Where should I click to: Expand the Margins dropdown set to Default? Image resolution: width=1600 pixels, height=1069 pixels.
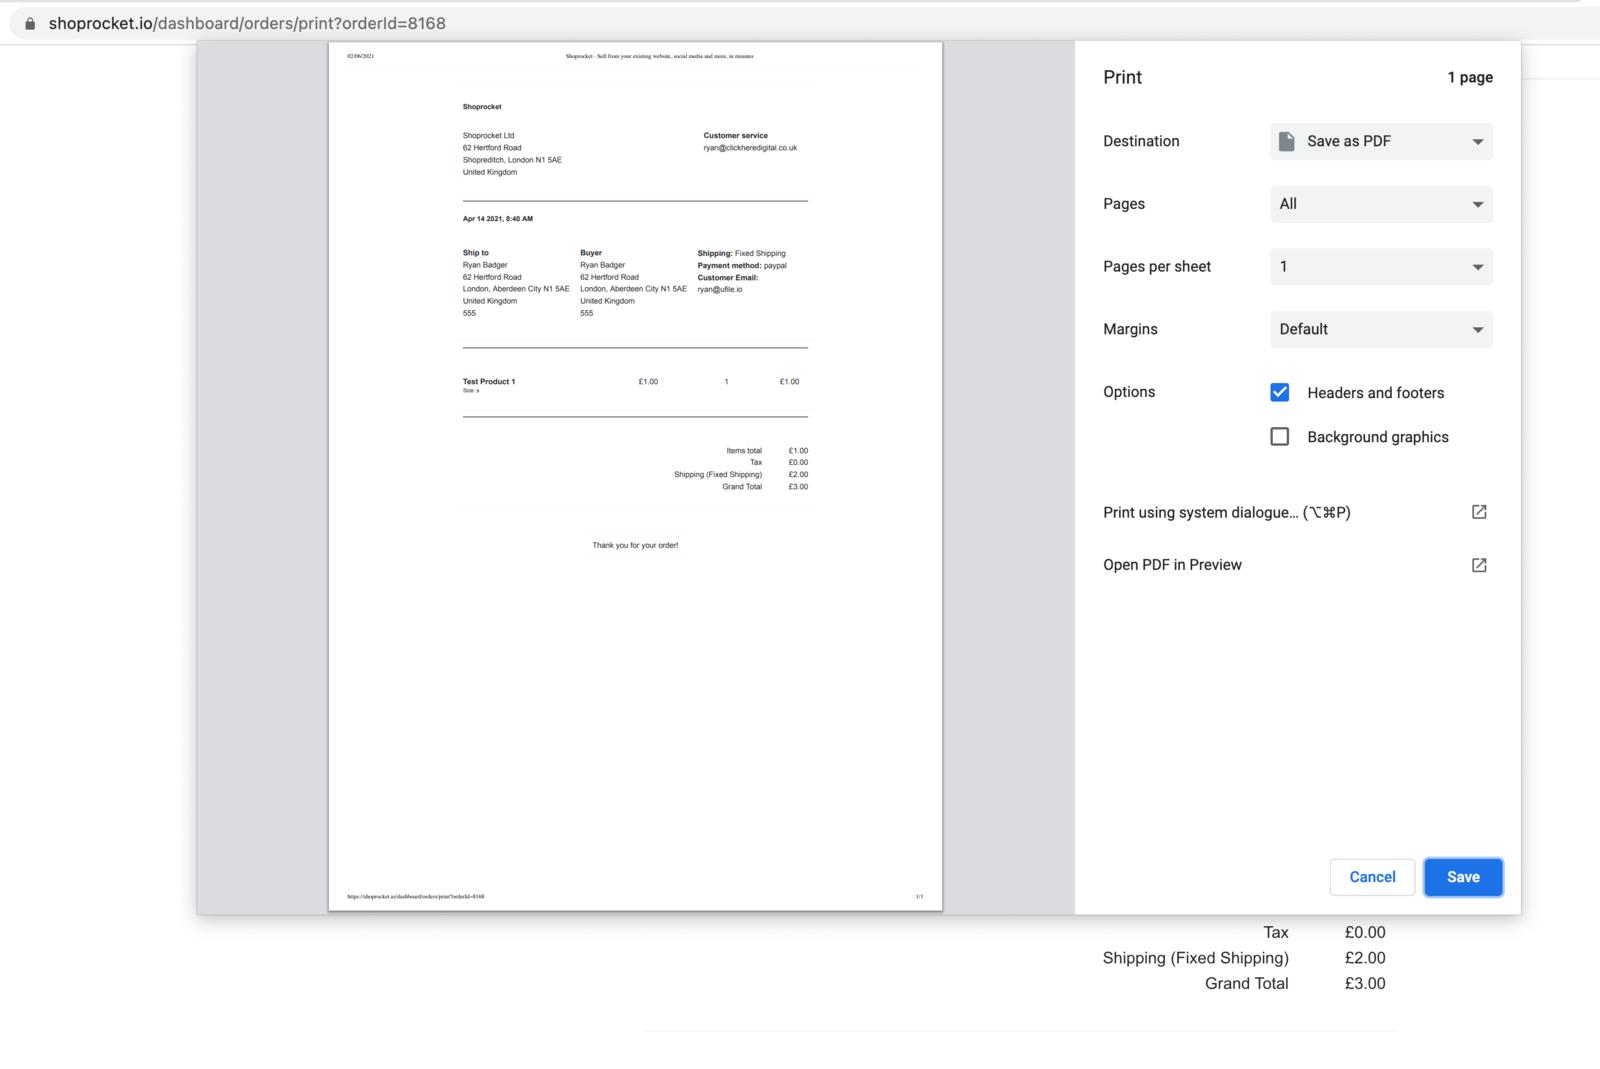point(1380,329)
